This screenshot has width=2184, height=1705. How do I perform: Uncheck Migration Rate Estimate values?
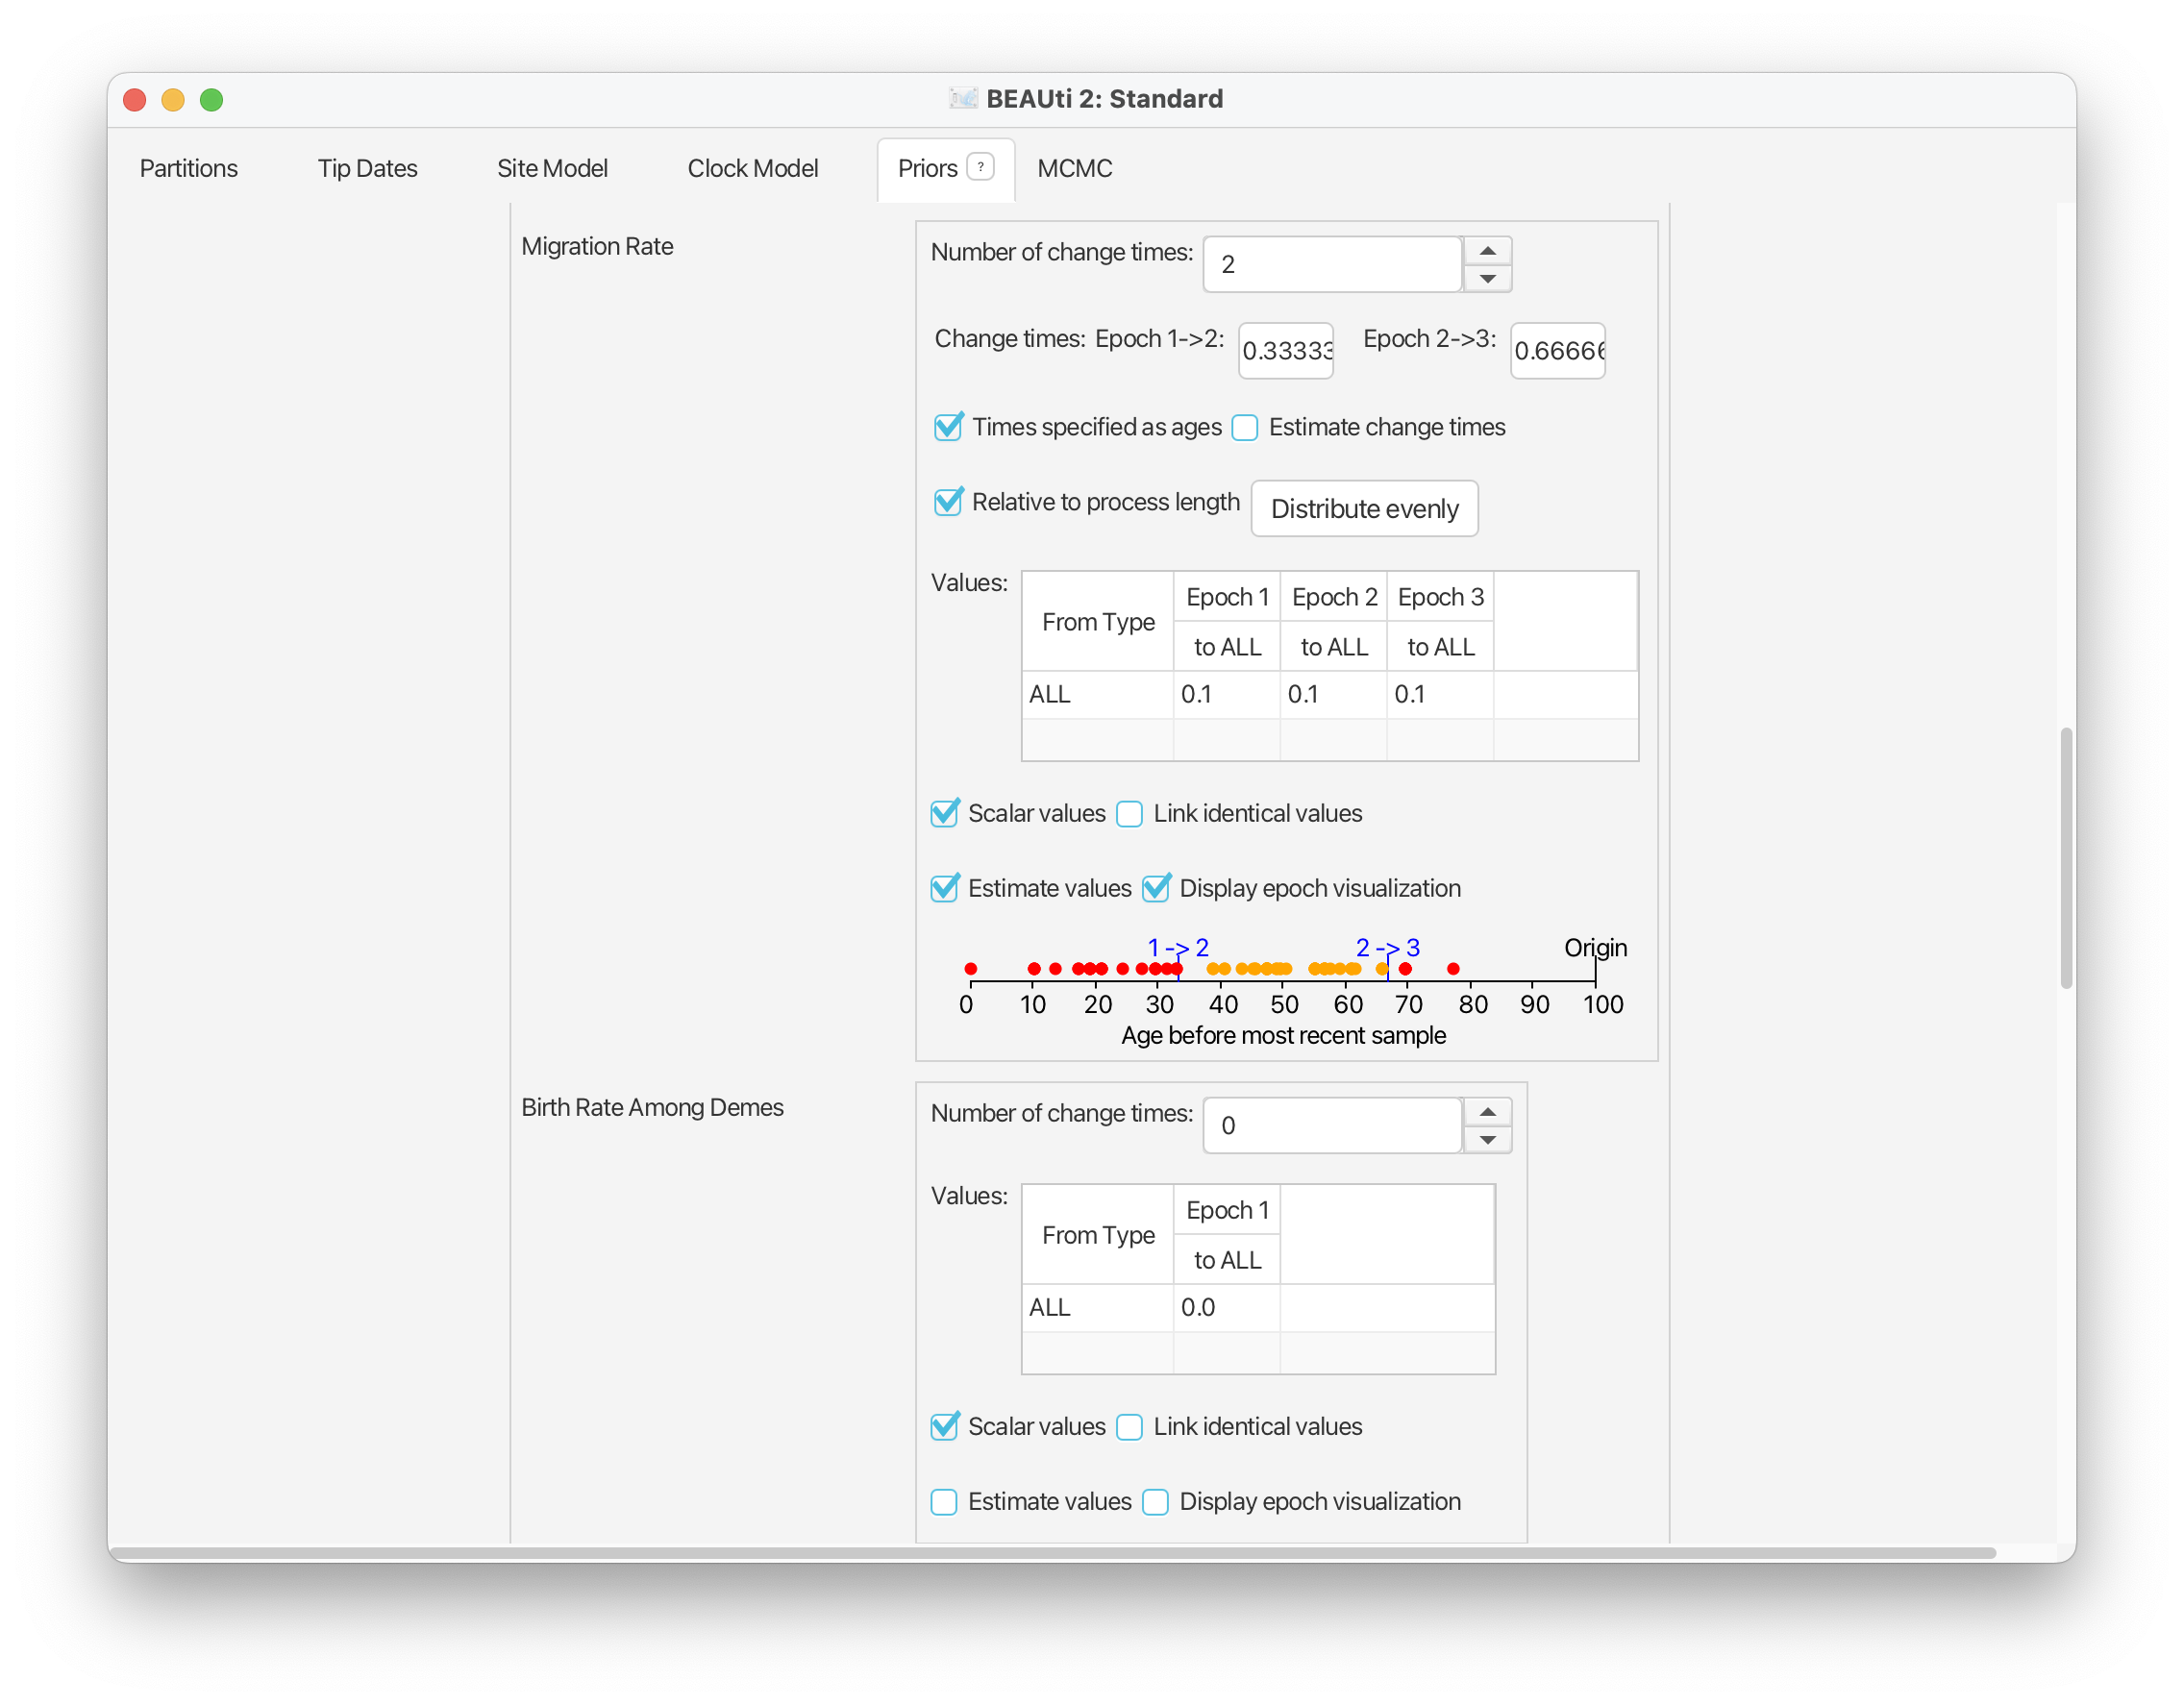944,889
